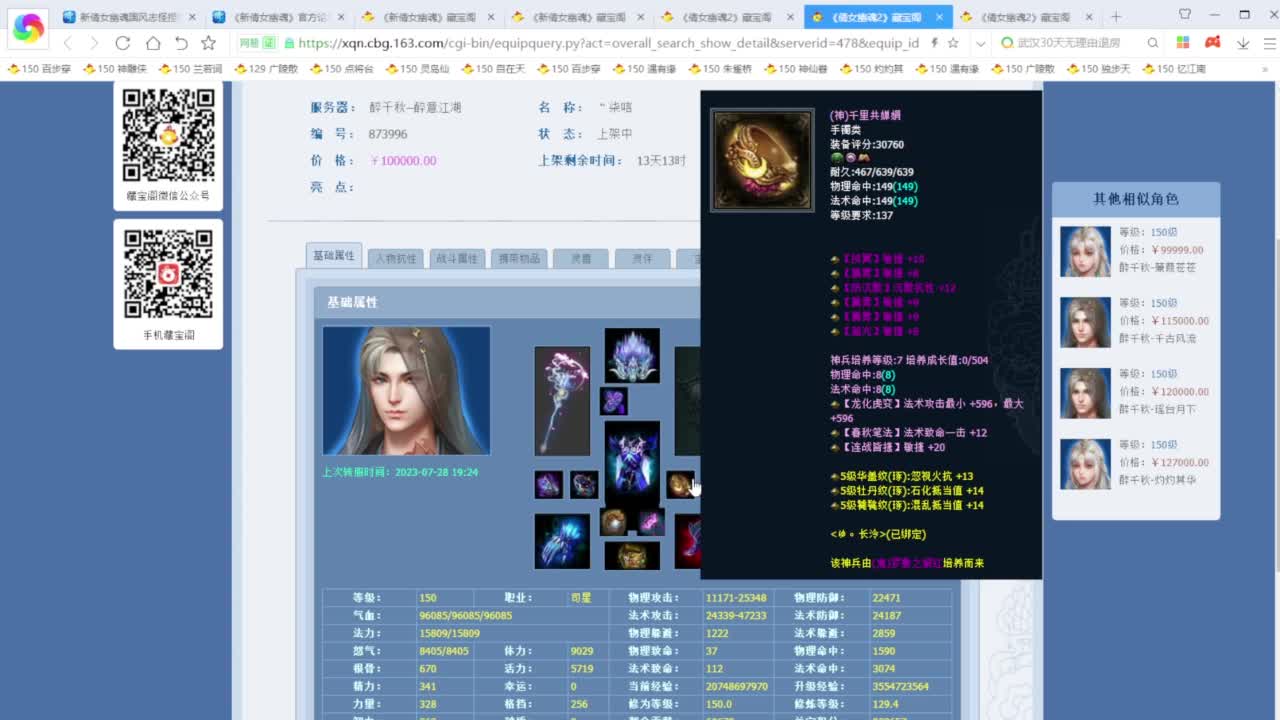Open similar character 醉千秋-灼灼其华

(x=1157, y=481)
